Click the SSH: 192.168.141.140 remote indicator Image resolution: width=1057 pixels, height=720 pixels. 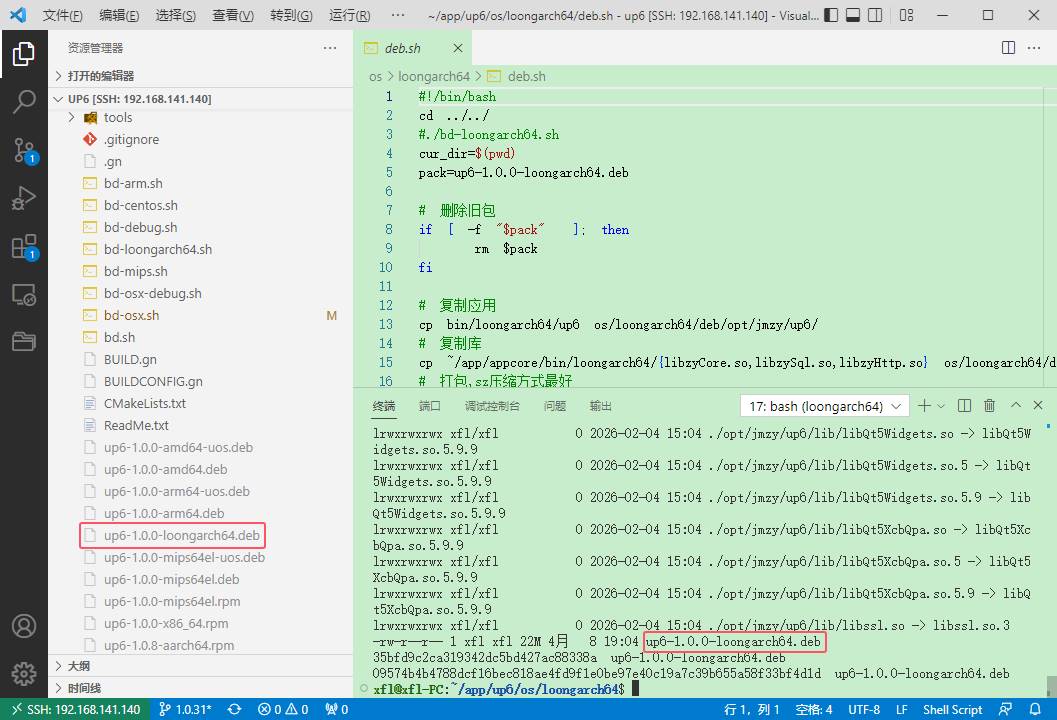[x=74, y=709]
